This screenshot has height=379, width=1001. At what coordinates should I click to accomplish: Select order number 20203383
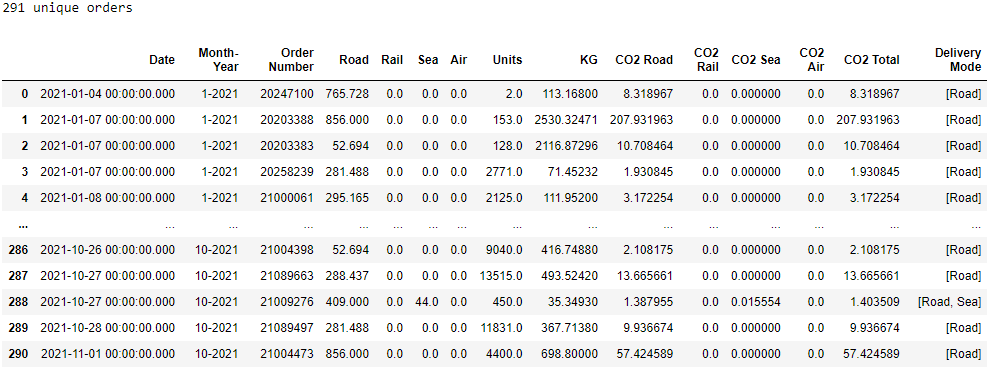[x=287, y=146]
